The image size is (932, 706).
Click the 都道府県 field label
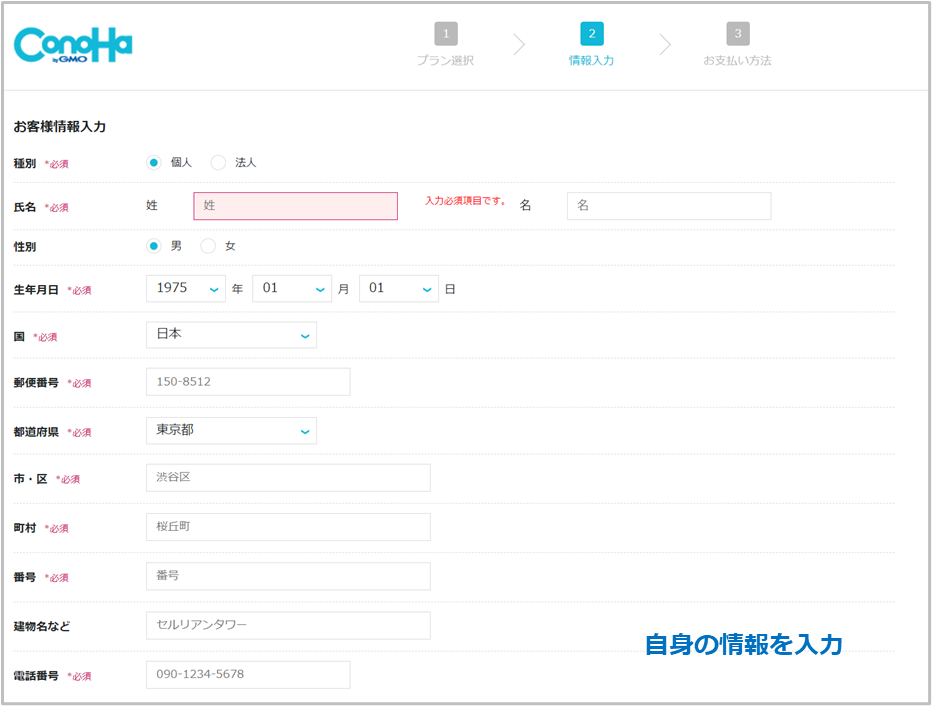[36, 432]
